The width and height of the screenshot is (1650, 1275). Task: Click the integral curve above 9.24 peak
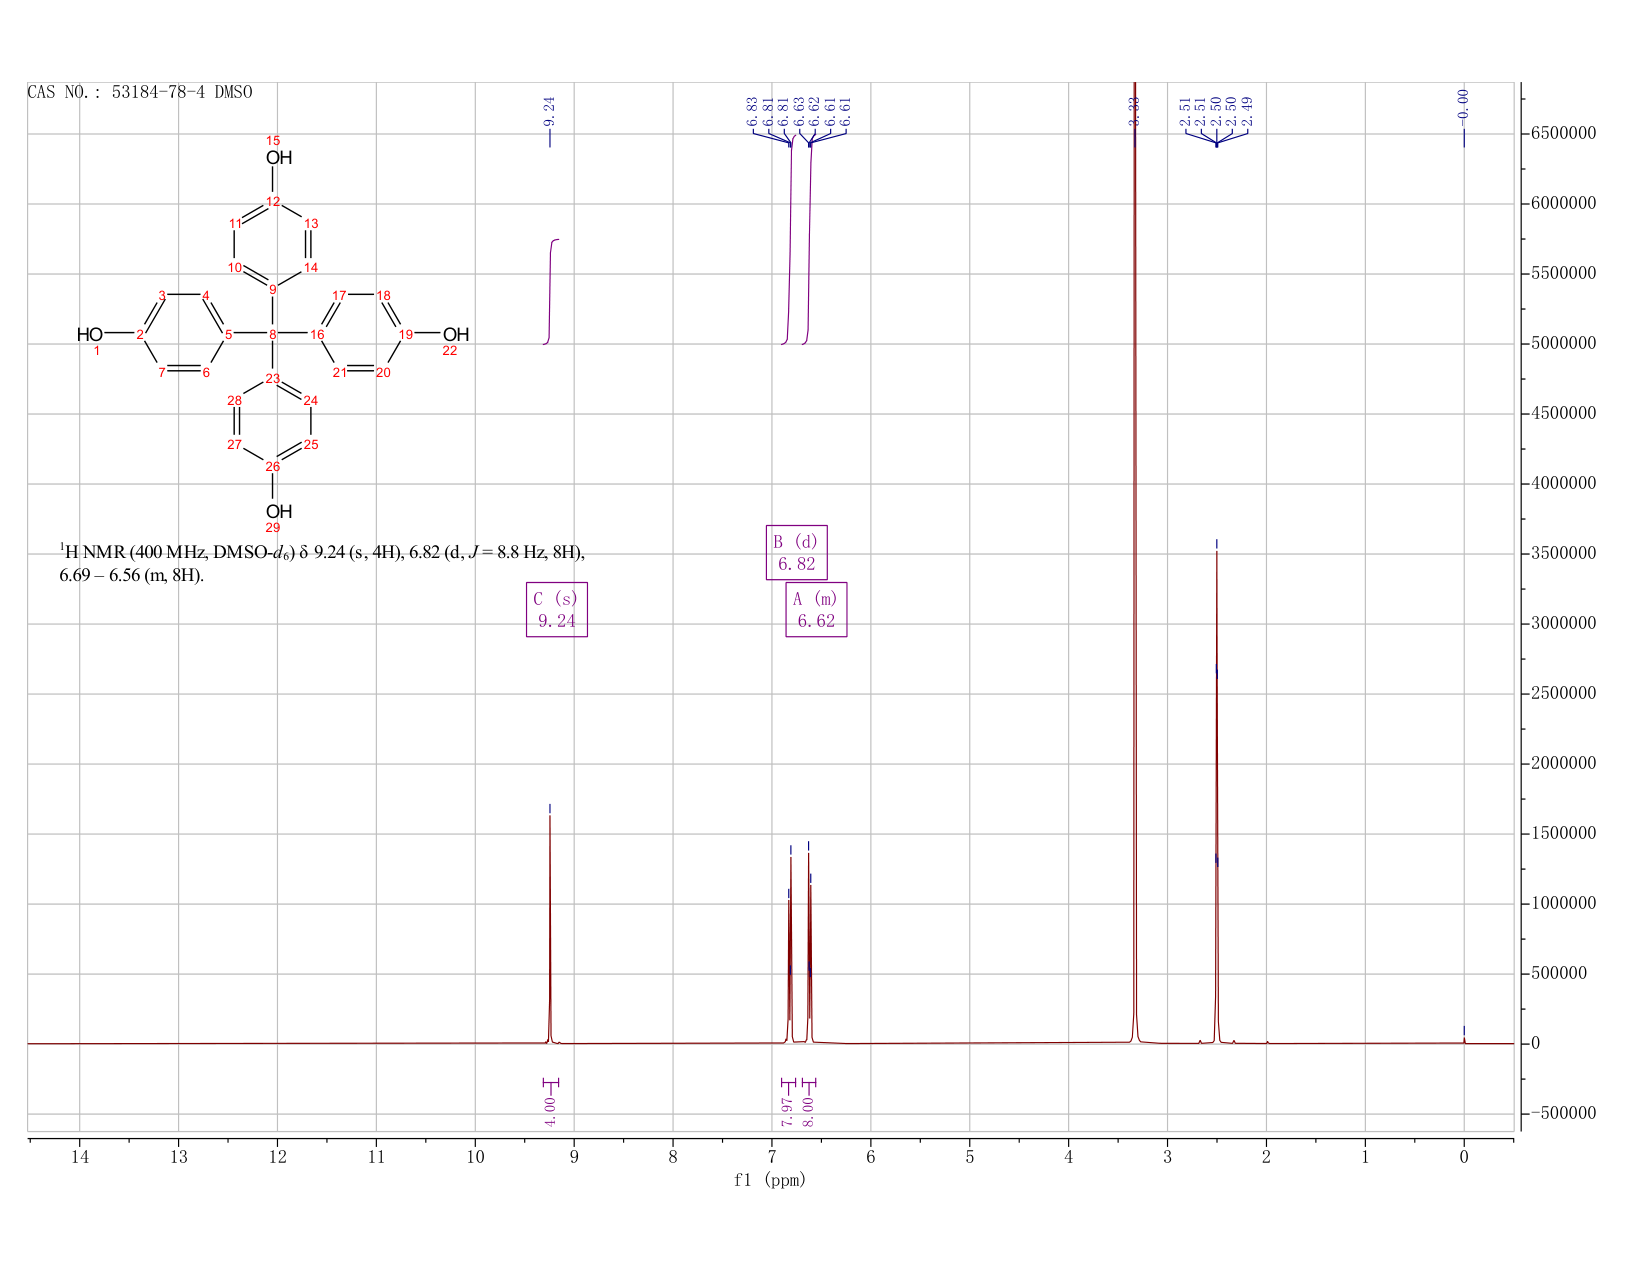[551, 291]
